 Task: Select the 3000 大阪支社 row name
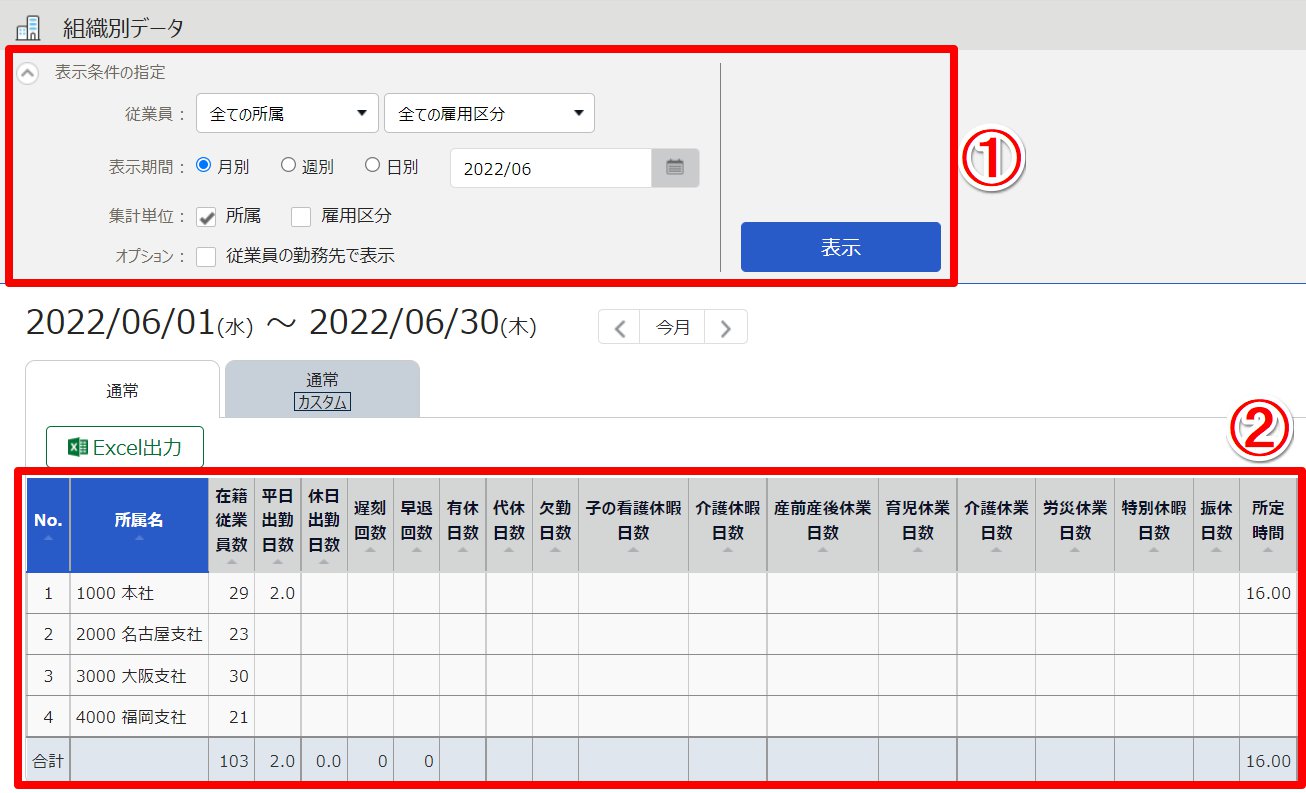[x=131, y=676]
